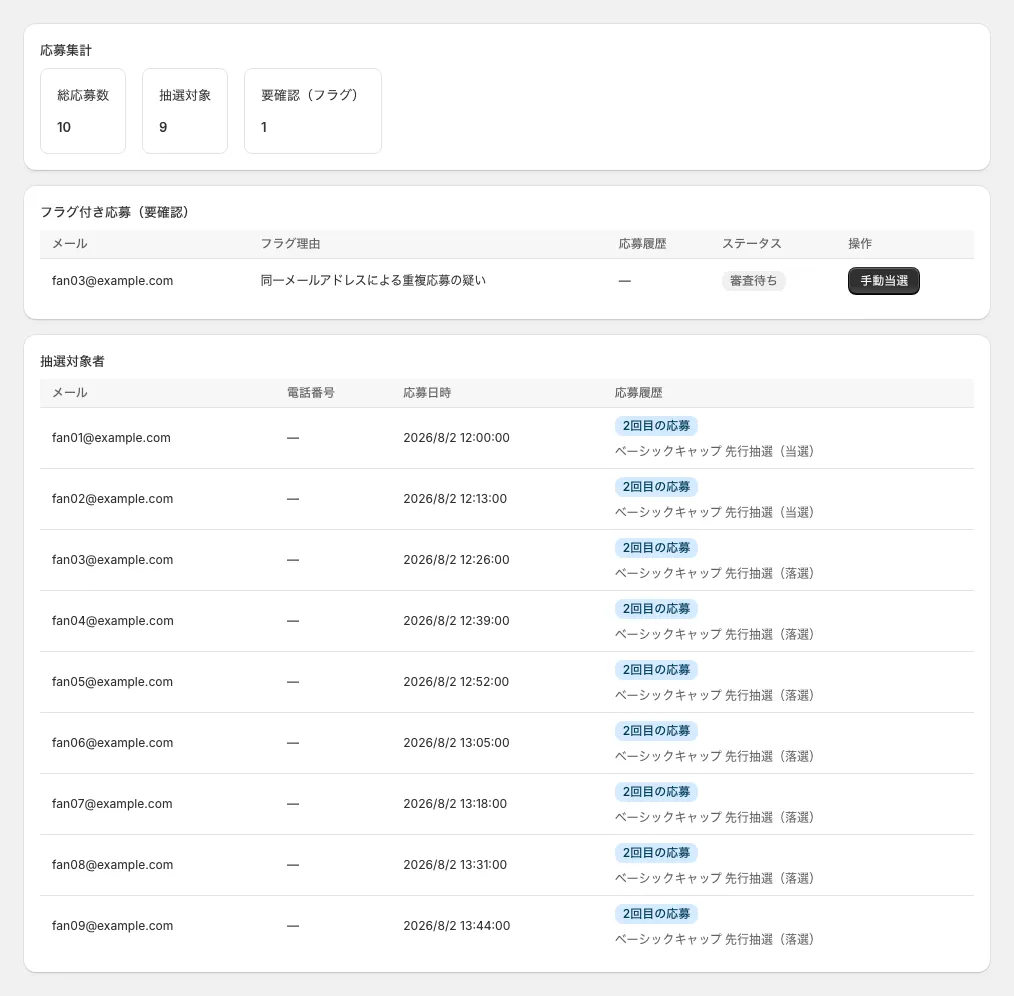The height and width of the screenshot is (996, 1014).
Task: Click fan09@example.com in the lottery list
Action: click(113, 926)
